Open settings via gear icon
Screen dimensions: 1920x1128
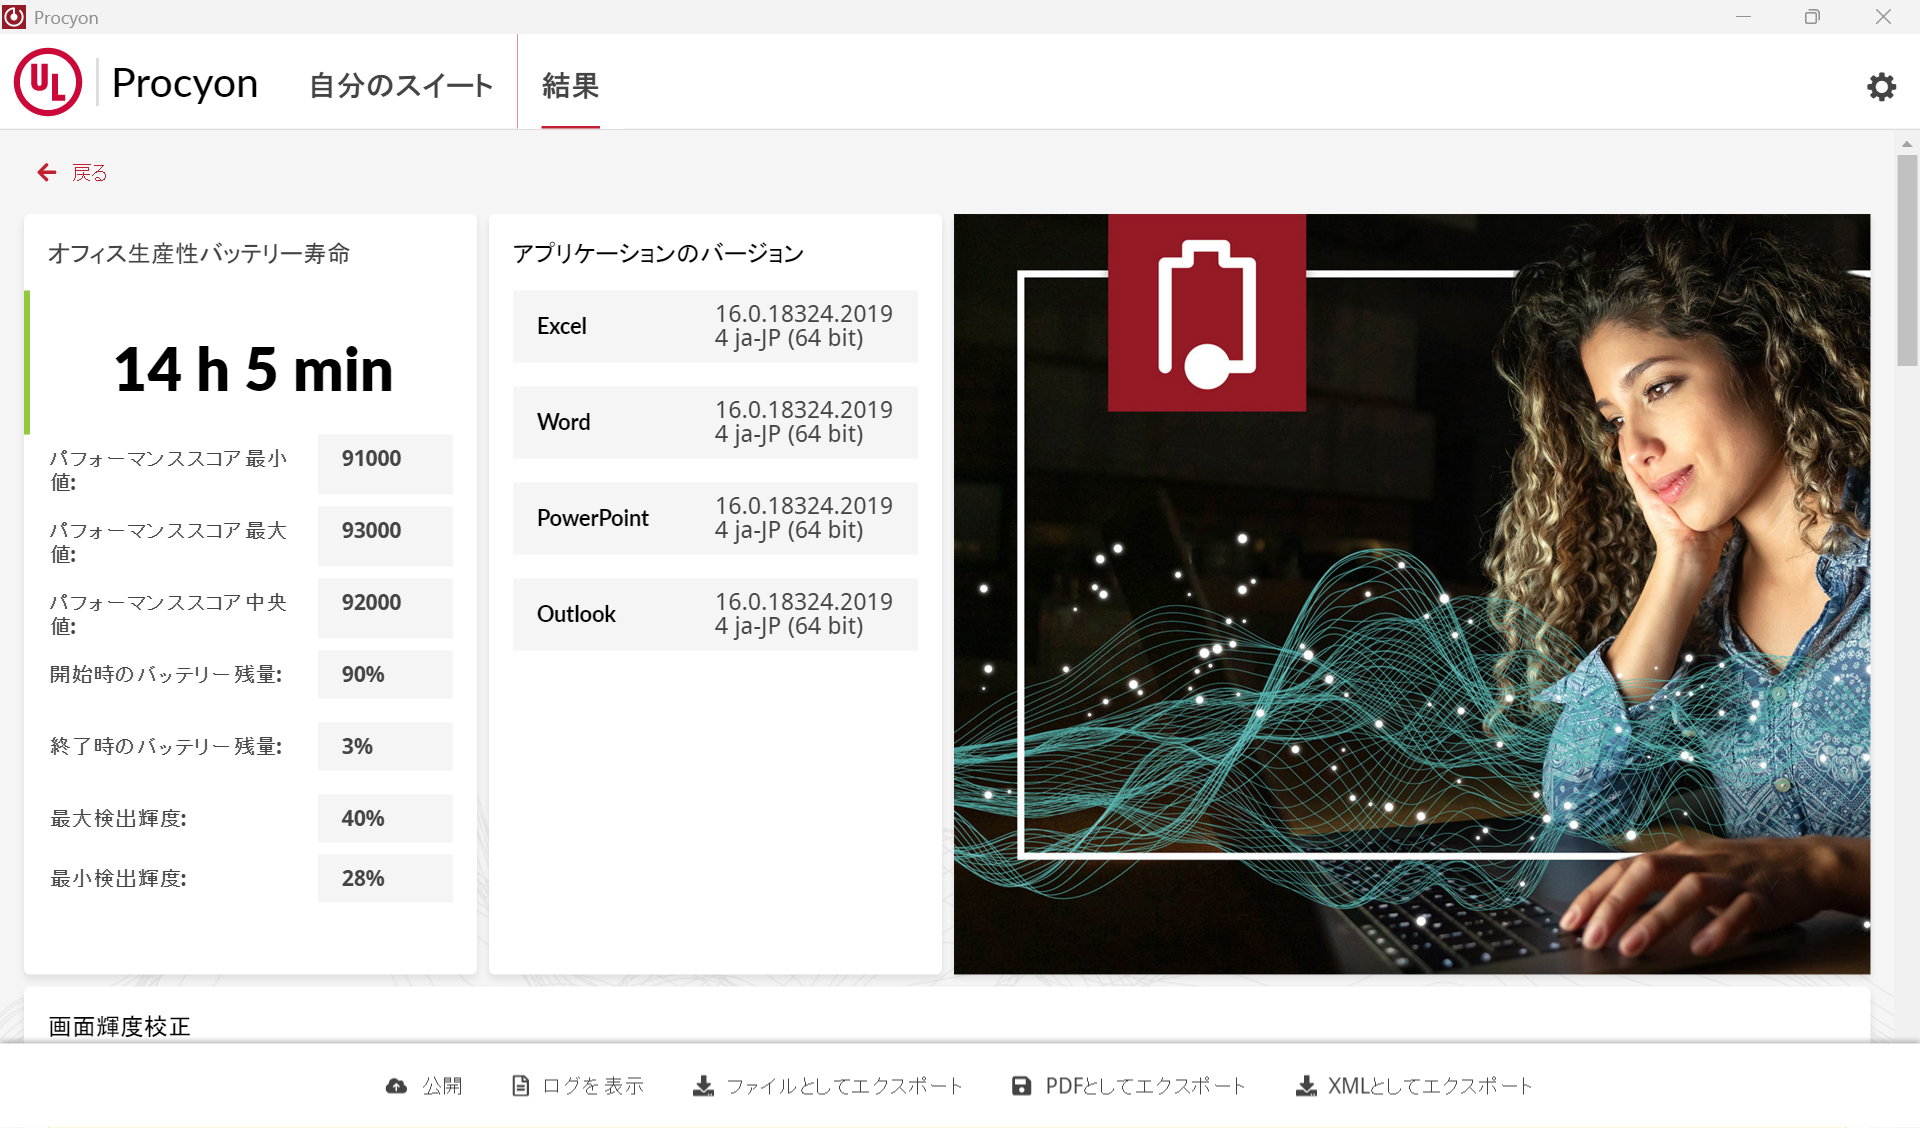click(1881, 87)
